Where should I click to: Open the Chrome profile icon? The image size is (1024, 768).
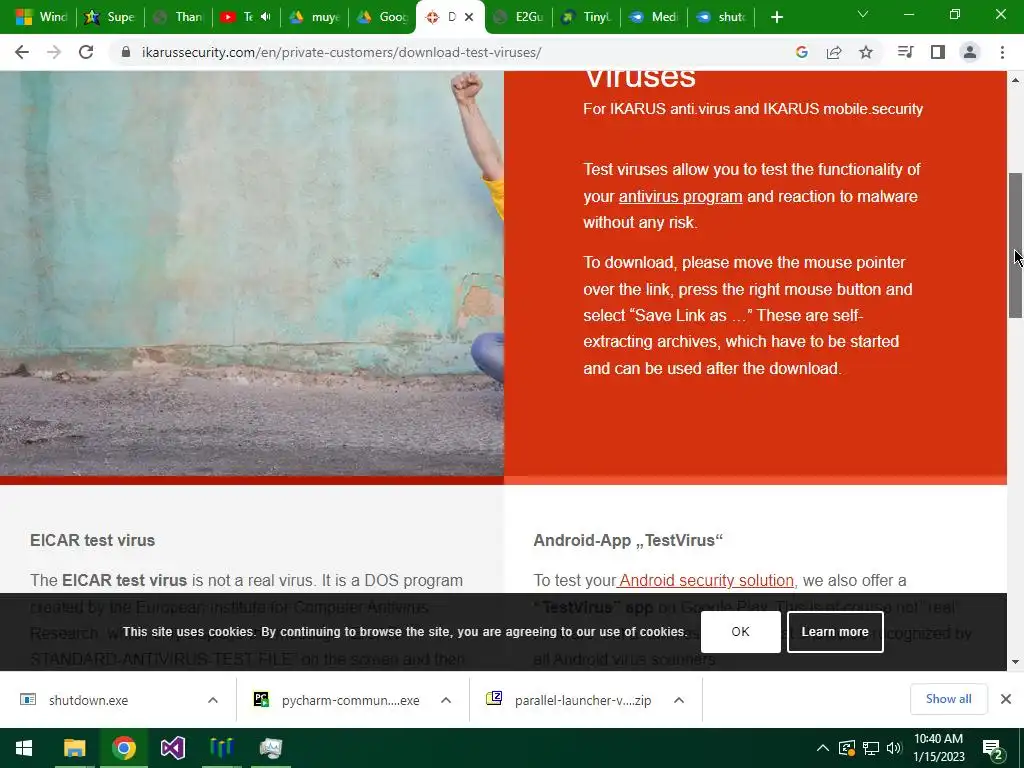[x=970, y=52]
